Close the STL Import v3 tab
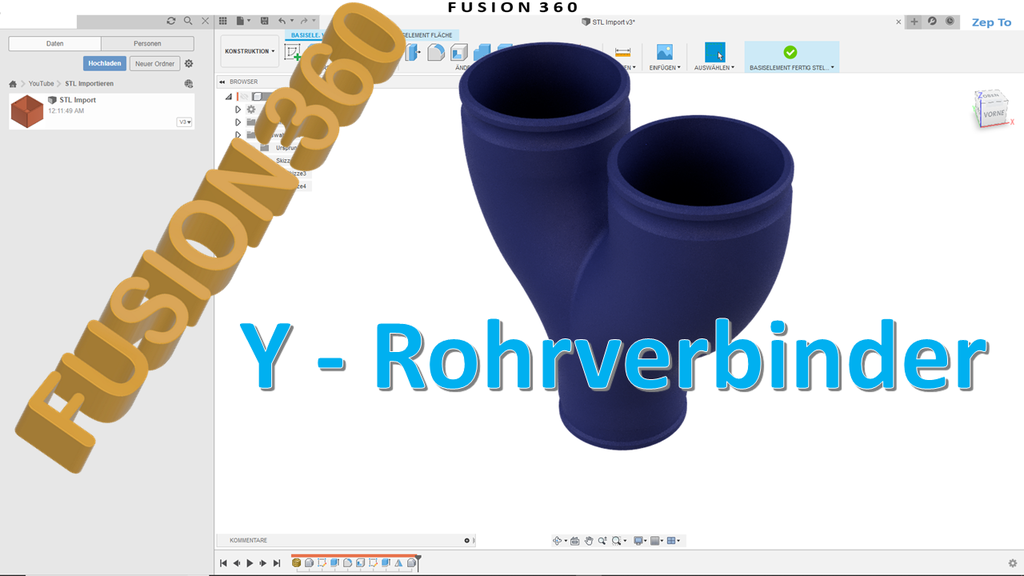The height and width of the screenshot is (576, 1024). coord(898,22)
